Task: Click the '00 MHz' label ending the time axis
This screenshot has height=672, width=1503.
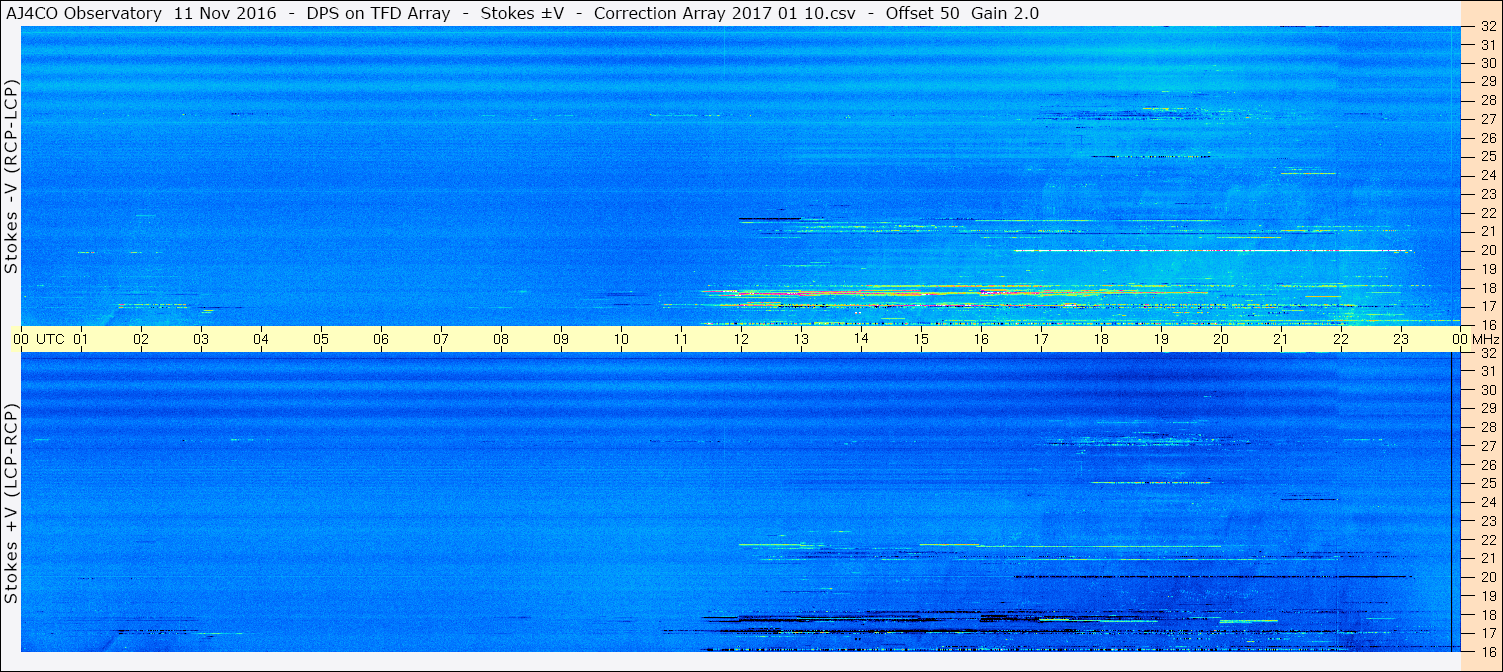Action: coord(1475,339)
